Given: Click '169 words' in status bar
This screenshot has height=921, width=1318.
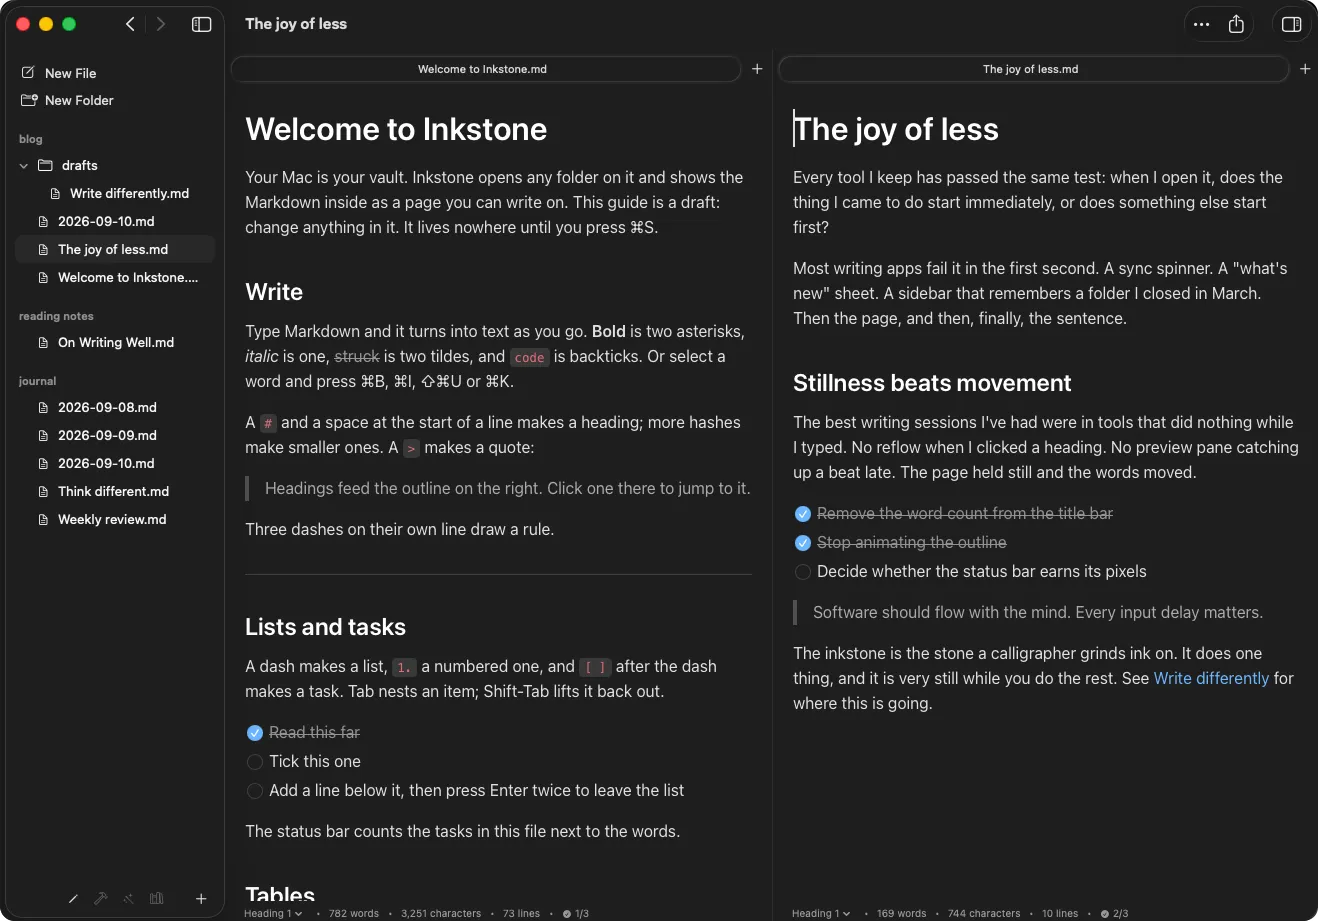Looking at the screenshot, I should point(902,913).
